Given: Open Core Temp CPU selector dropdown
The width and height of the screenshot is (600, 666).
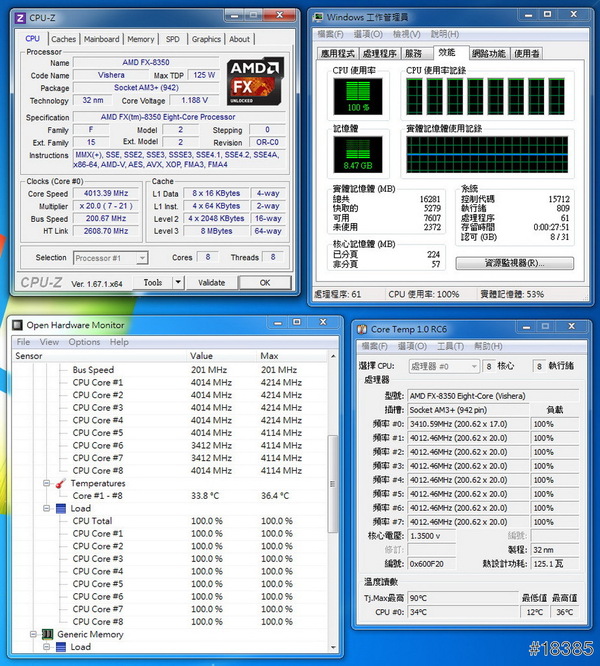Looking at the screenshot, I should (472, 367).
